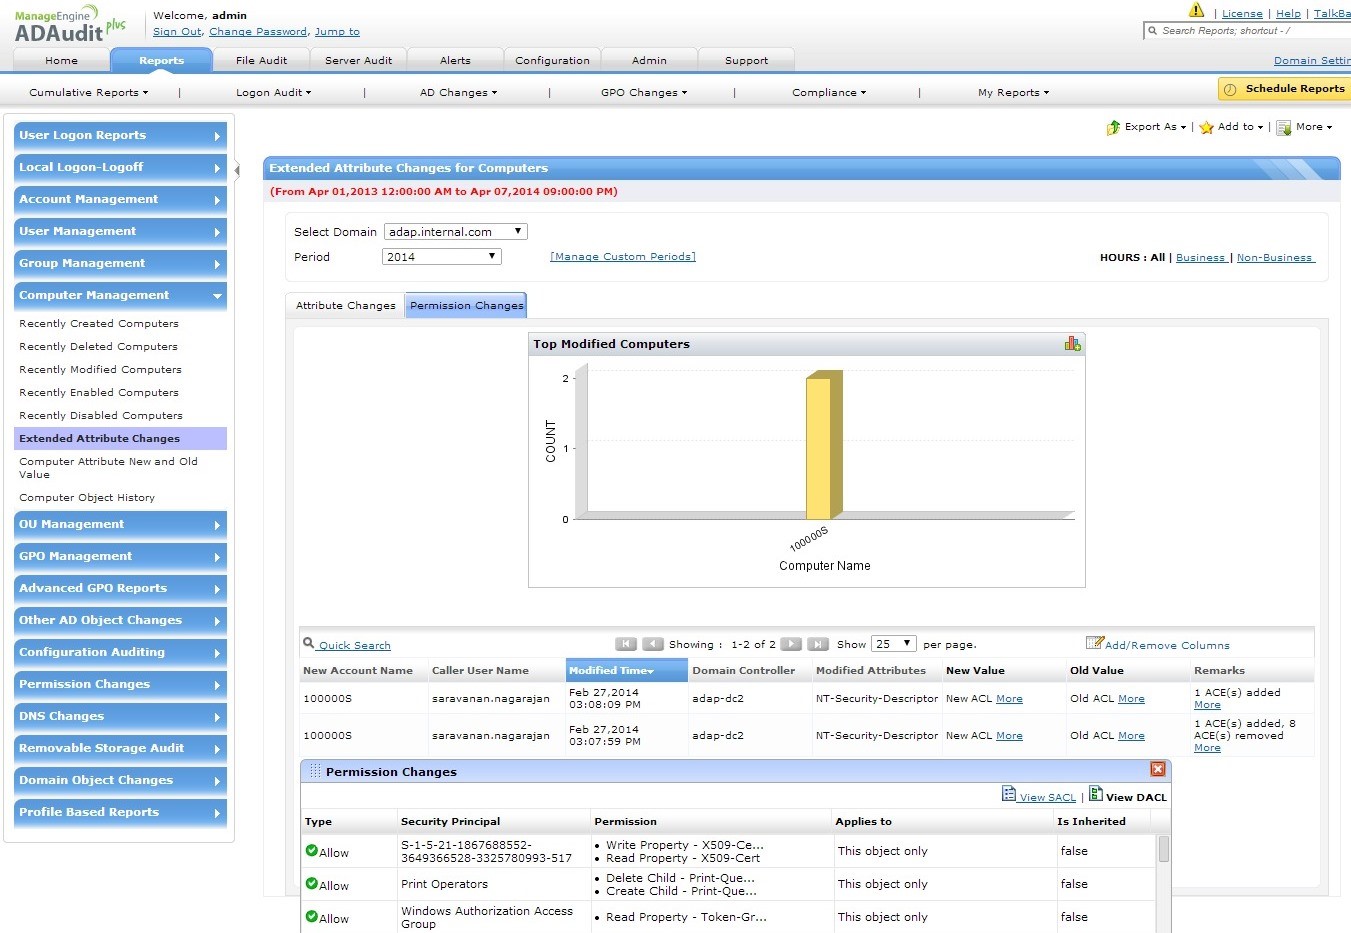The width and height of the screenshot is (1351, 933).
Task: Click the Schedule Reports button
Action: (x=1284, y=89)
